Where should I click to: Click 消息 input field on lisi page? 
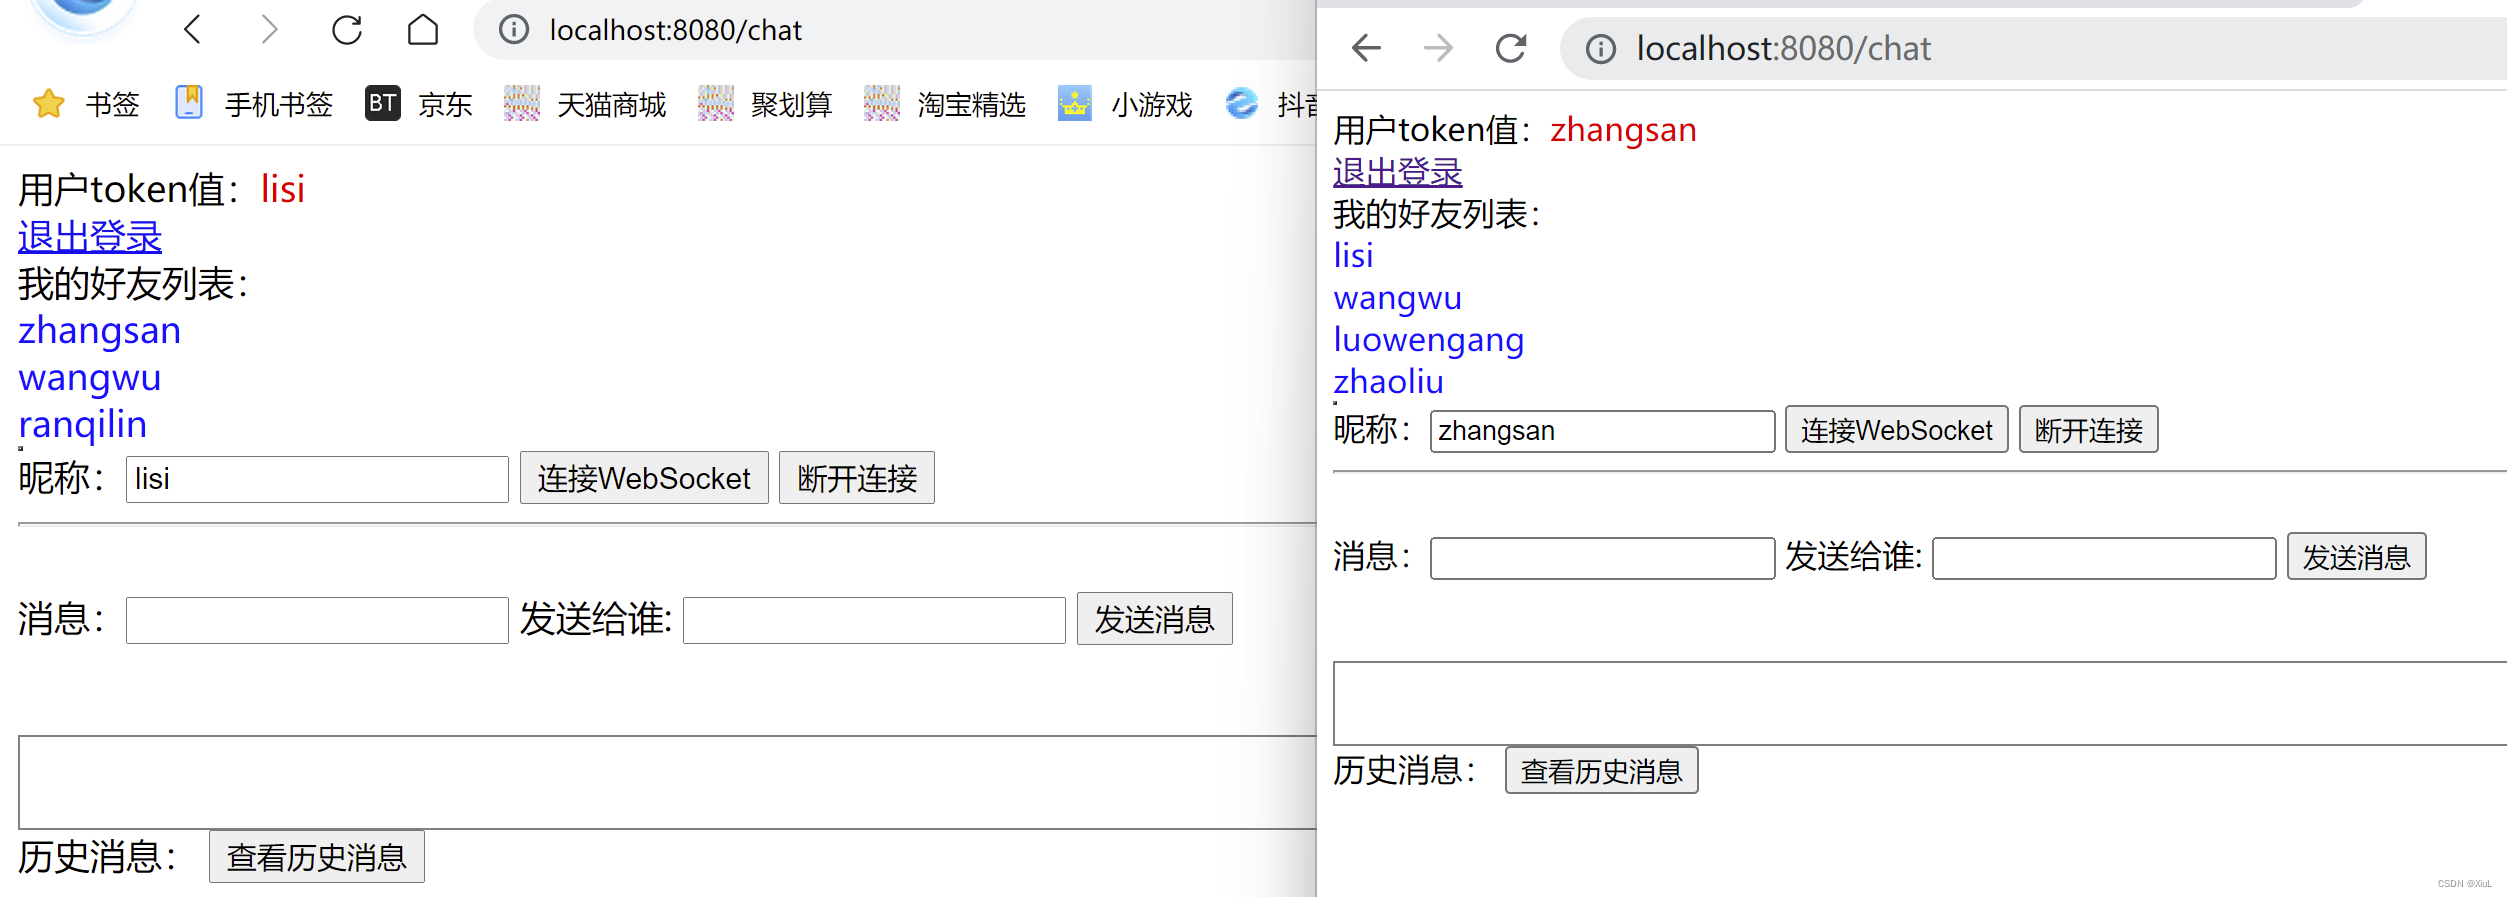317,620
